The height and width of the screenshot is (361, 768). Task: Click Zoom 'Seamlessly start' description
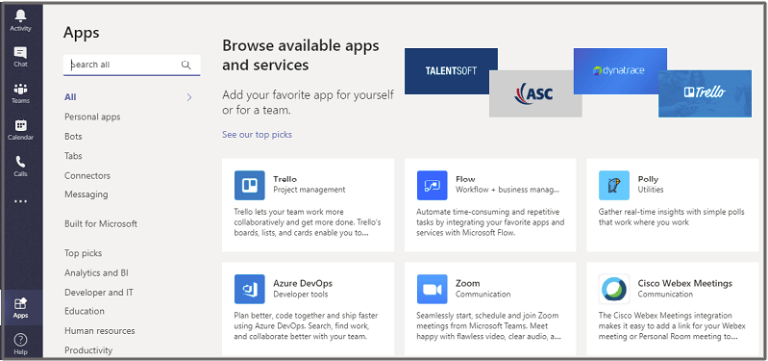(489, 326)
